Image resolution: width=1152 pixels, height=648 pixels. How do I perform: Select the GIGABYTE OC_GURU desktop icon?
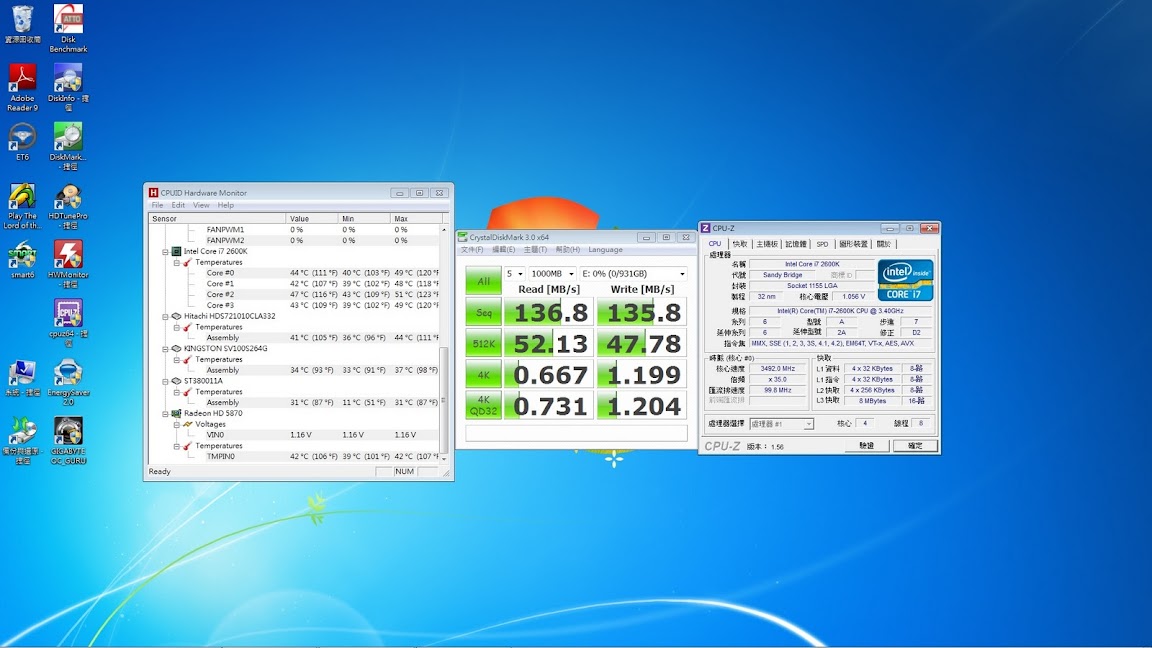(68, 441)
